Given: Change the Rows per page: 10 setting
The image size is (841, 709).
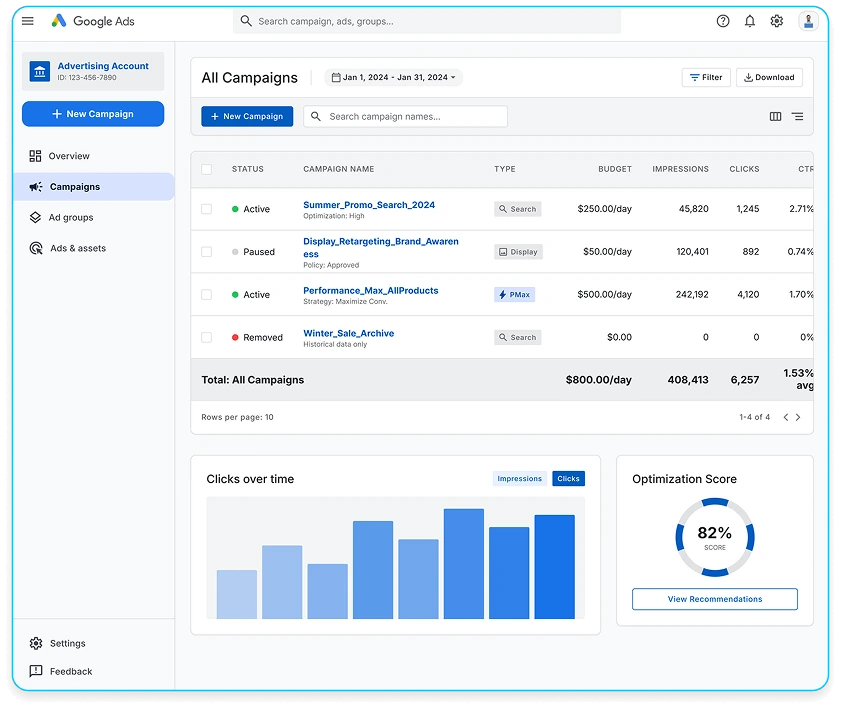Looking at the screenshot, I should click(x=237, y=417).
